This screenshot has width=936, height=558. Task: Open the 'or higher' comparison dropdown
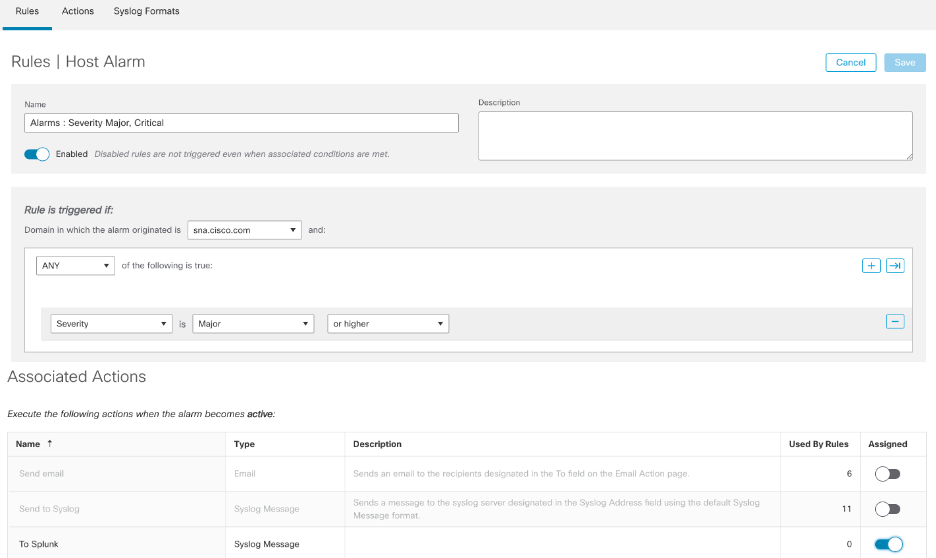tap(388, 323)
